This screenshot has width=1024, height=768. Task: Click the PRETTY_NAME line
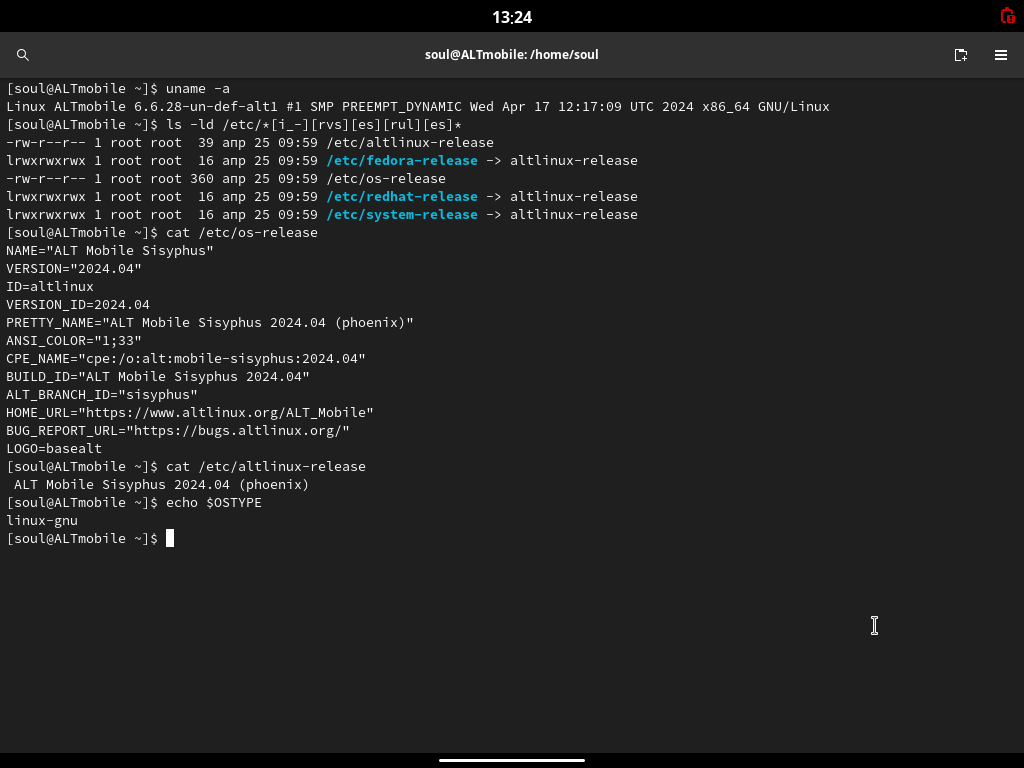(210, 323)
